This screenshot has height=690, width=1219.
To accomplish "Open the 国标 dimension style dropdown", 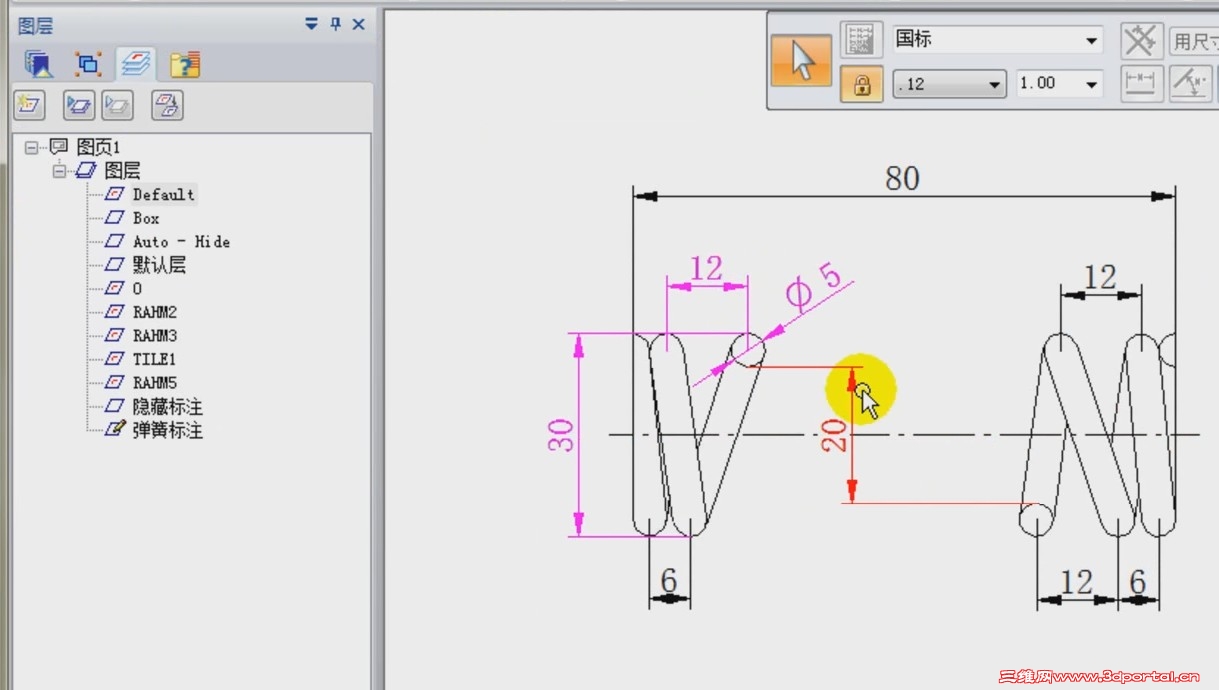I will click(998, 40).
